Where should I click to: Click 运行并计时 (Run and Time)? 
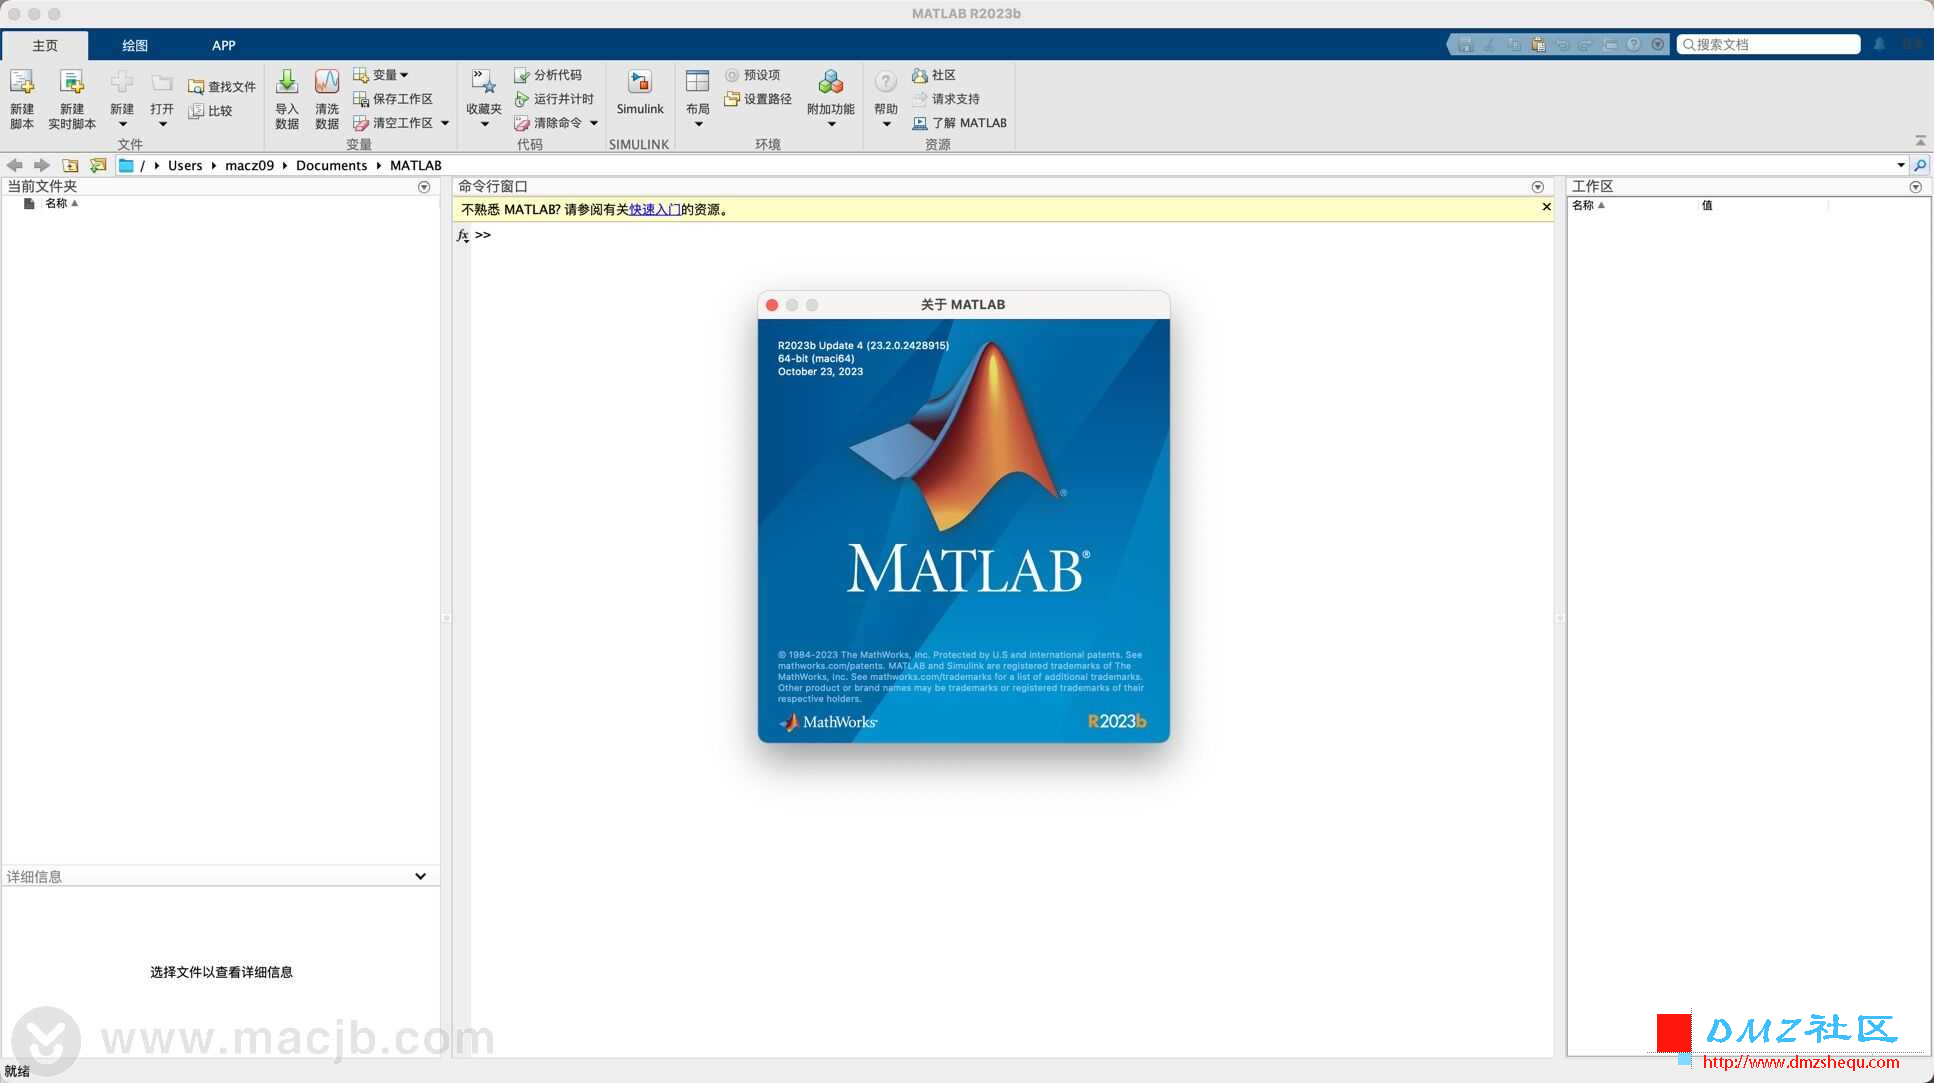click(x=554, y=99)
